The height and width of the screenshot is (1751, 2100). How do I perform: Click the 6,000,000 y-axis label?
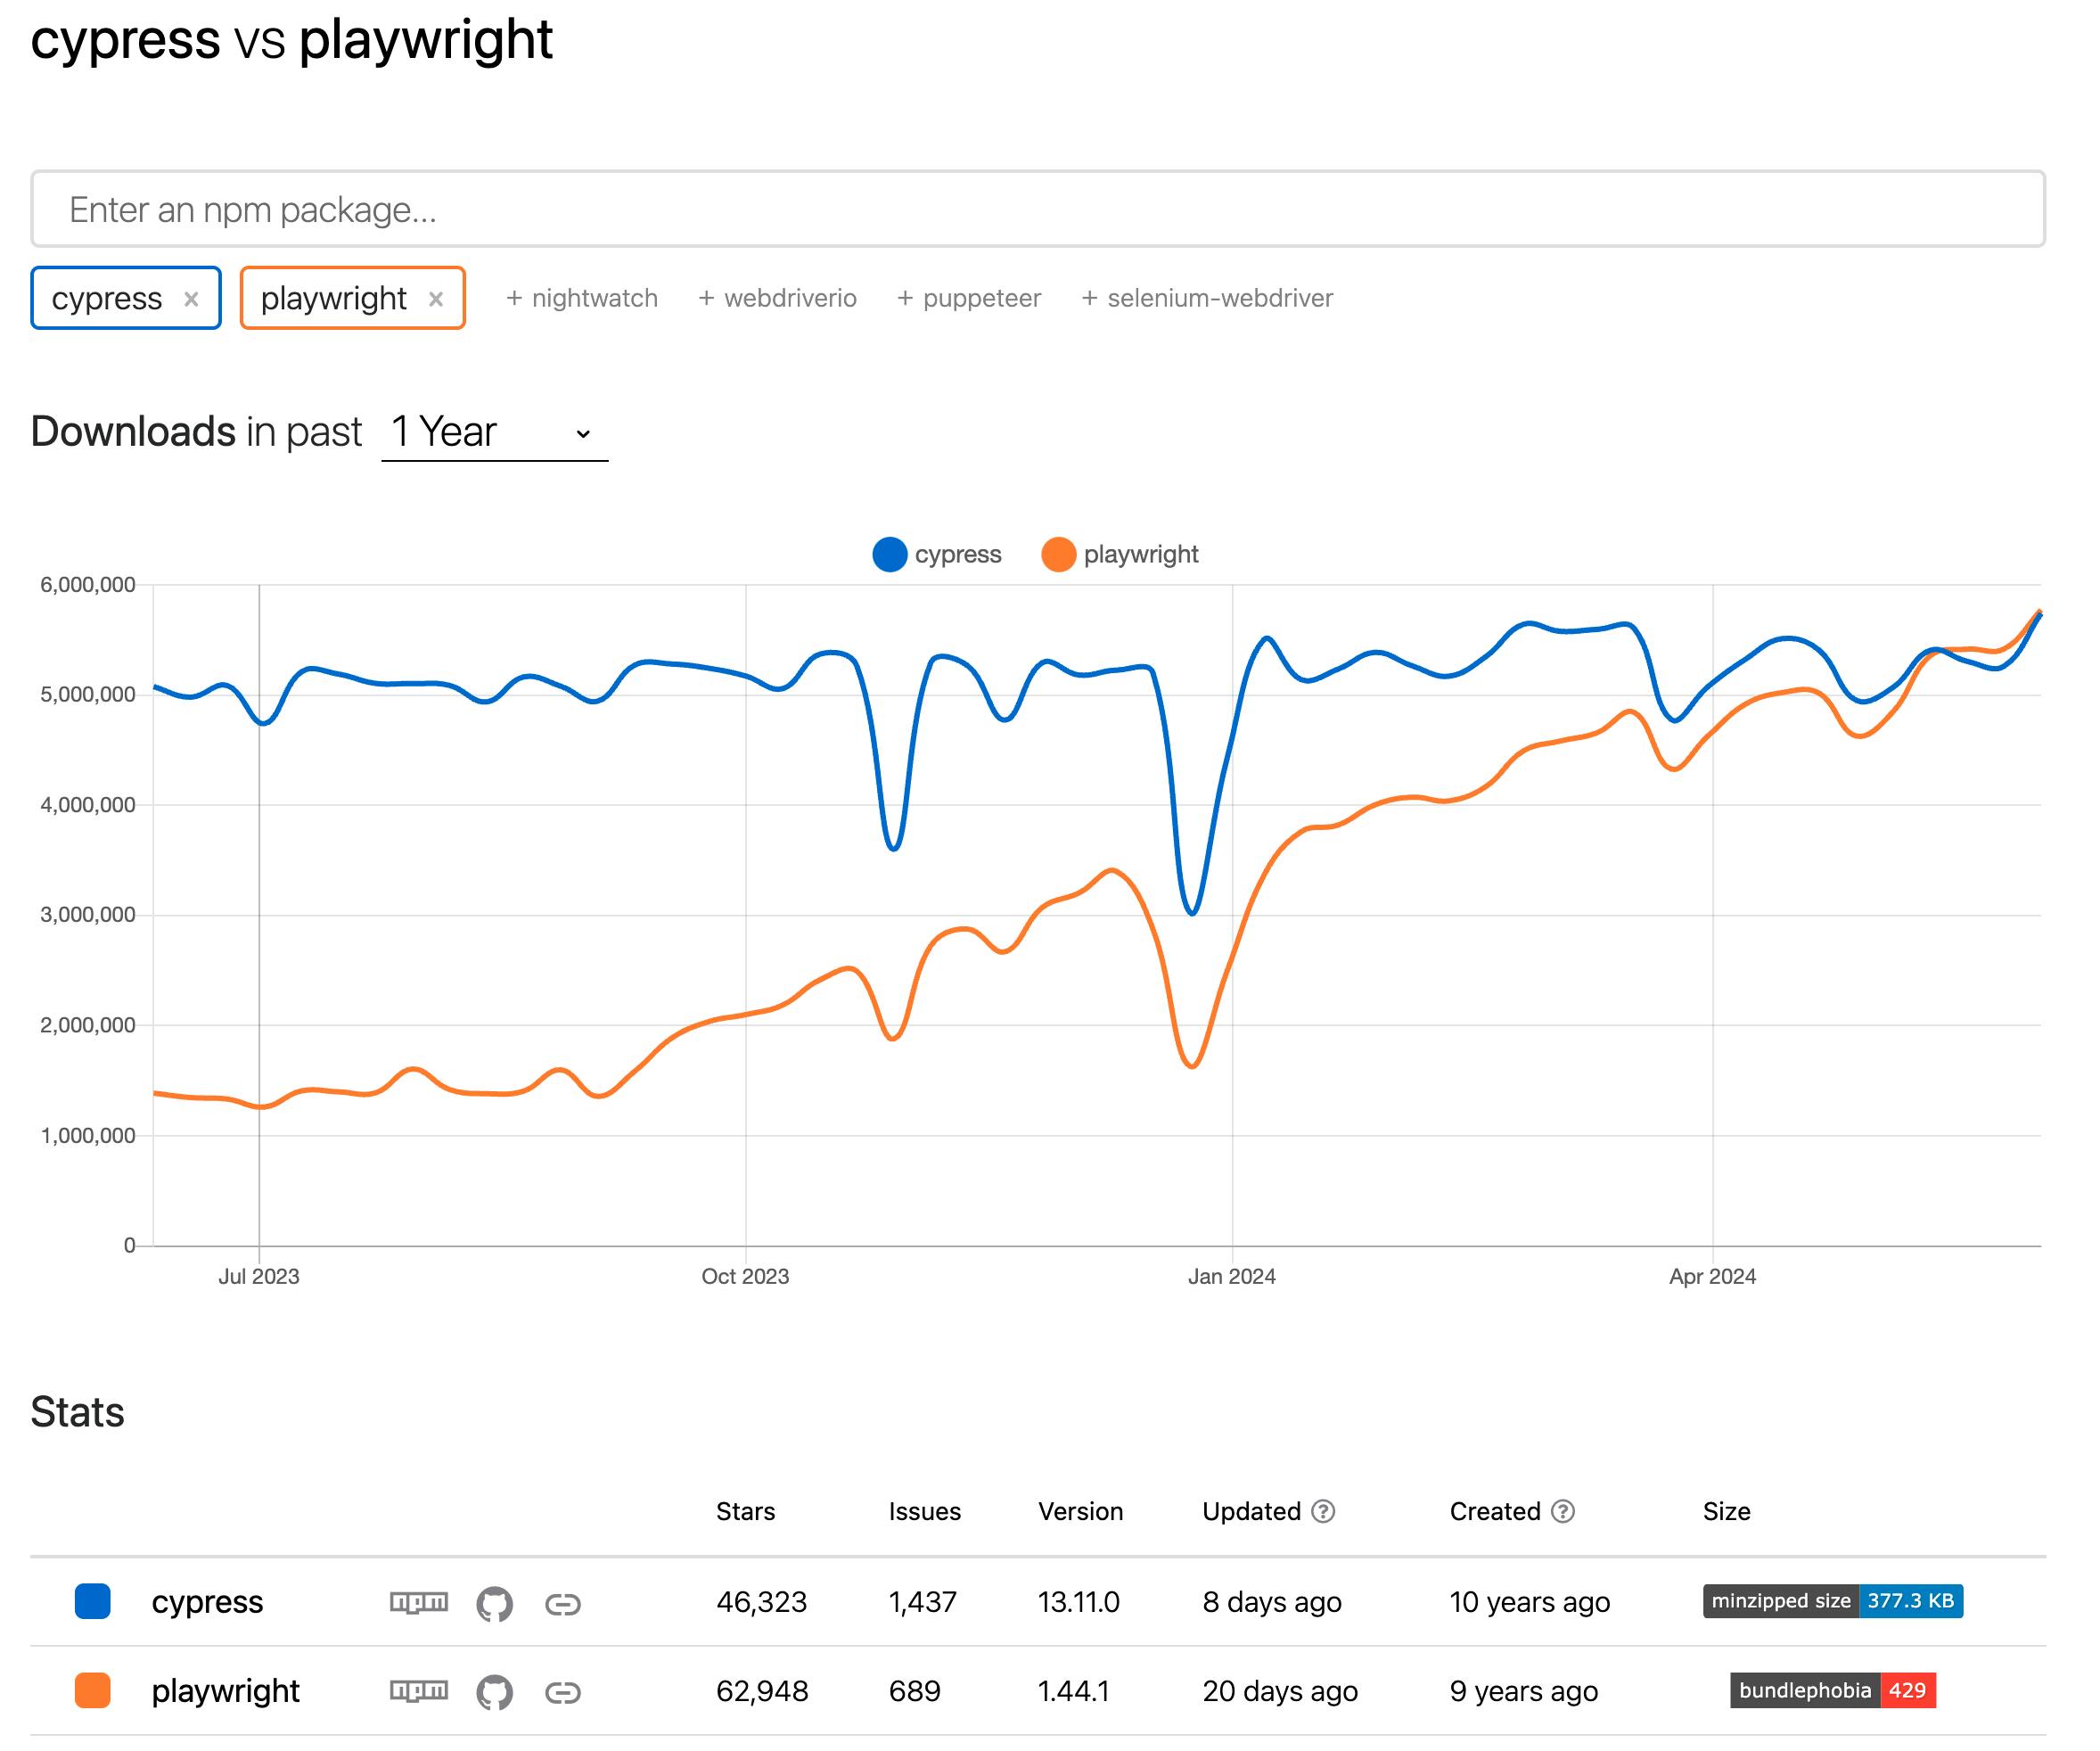(88, 584)
